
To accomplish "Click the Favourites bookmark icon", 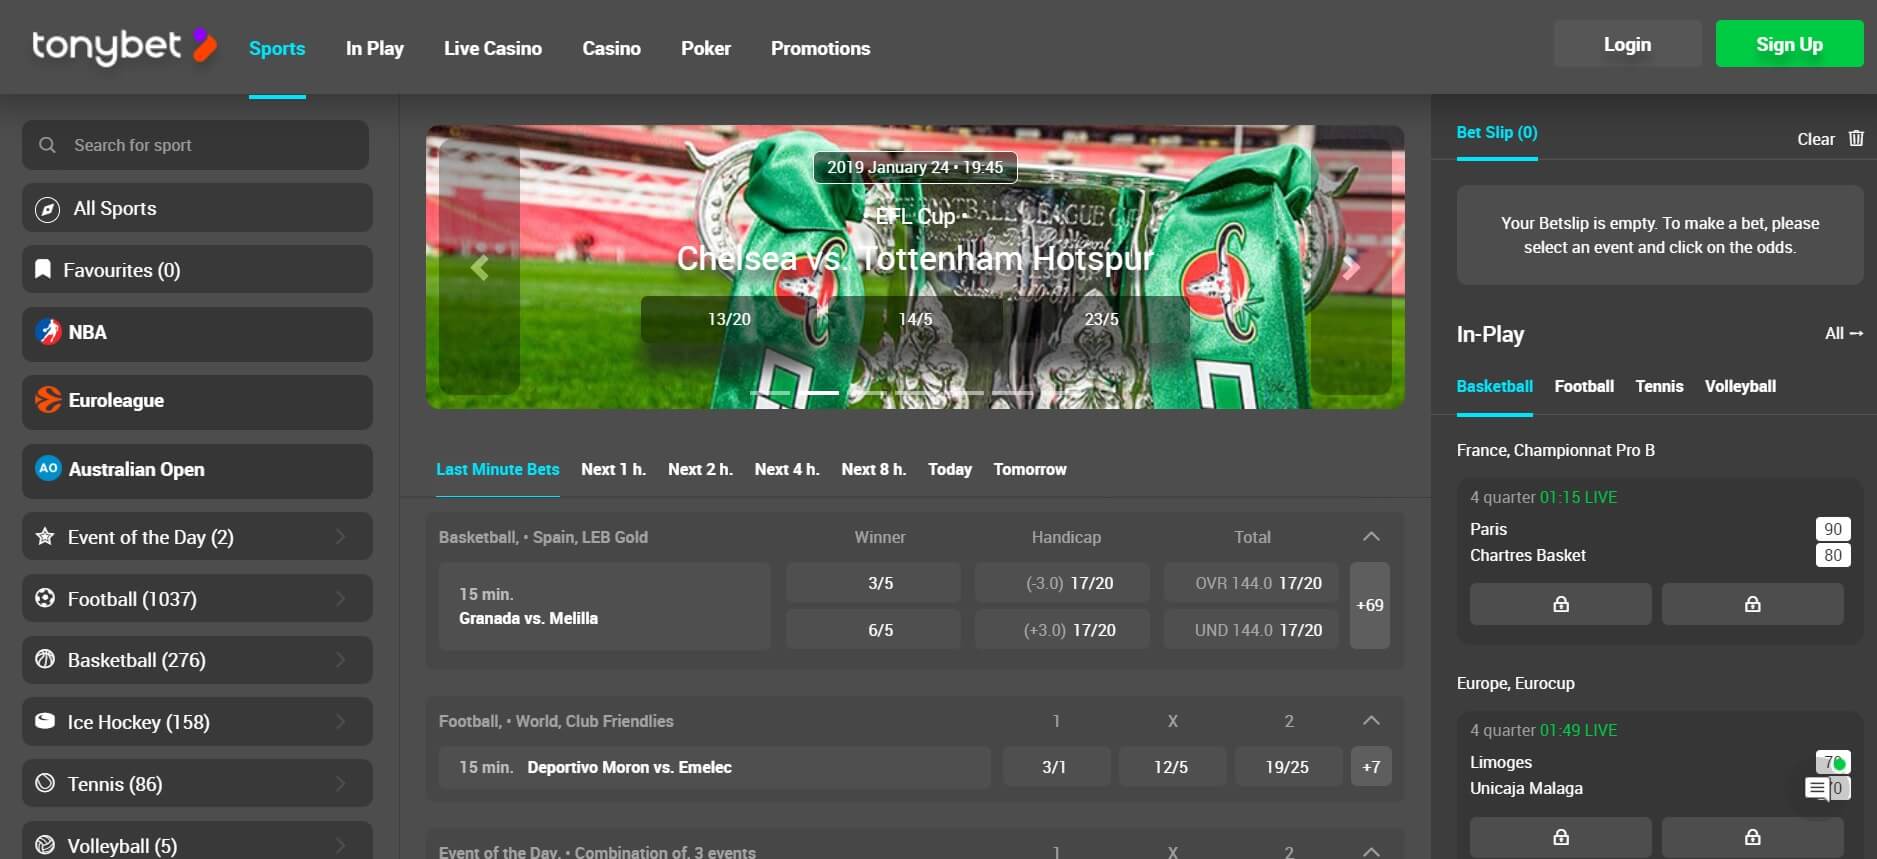I will tap(43, 269).
